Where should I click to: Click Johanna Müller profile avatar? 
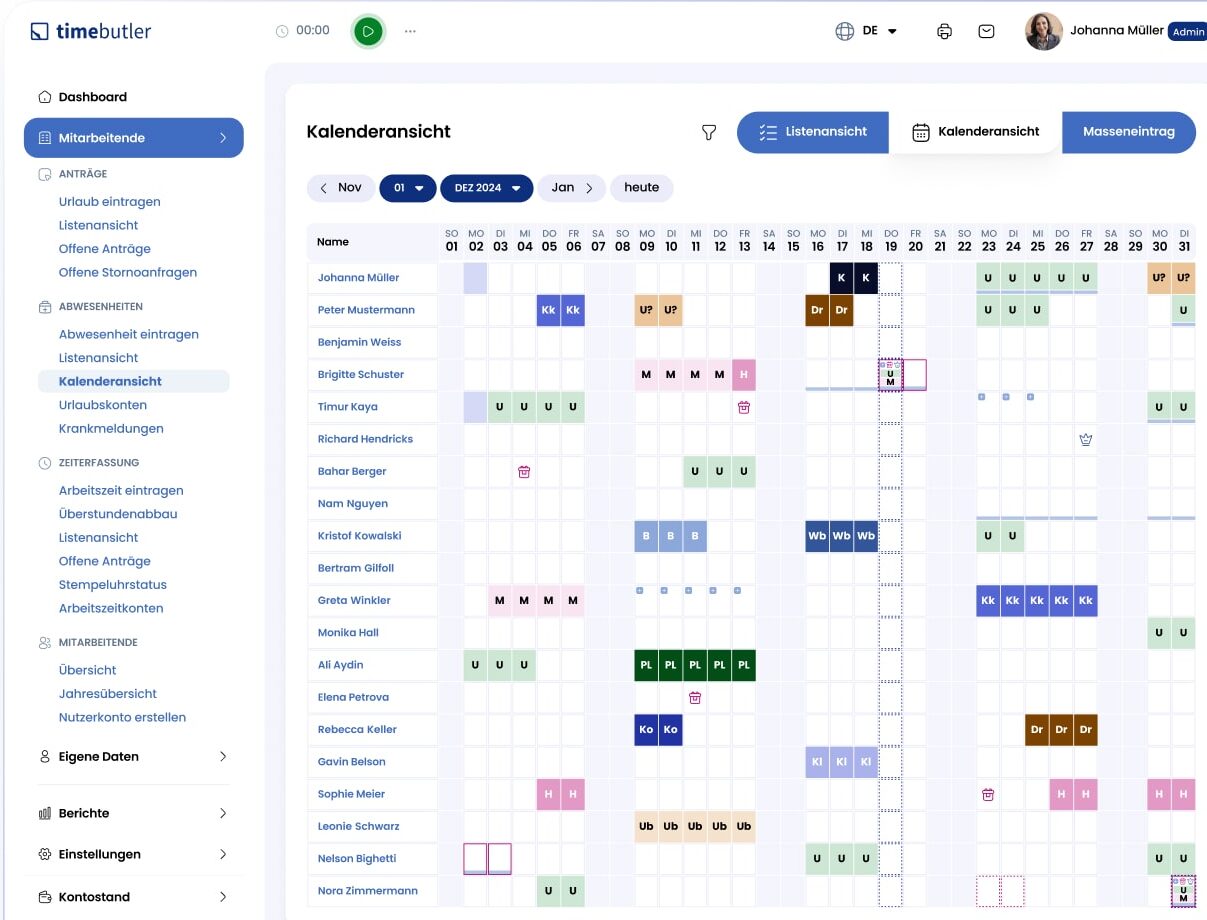pos(1043,31)
